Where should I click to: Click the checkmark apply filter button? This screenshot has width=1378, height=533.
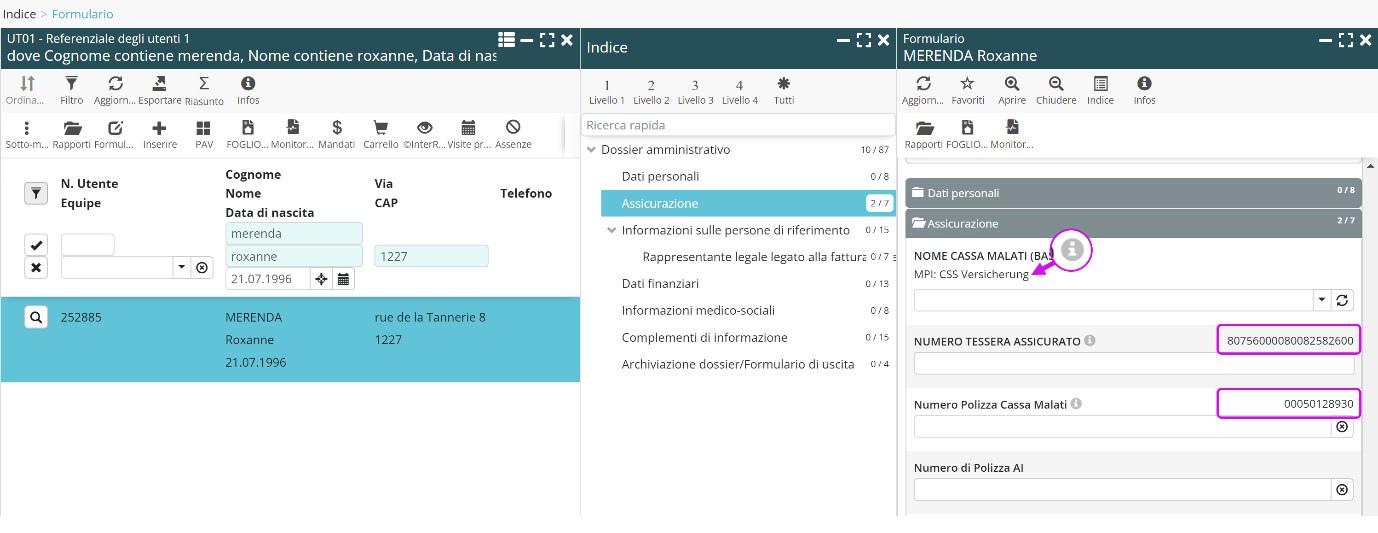click(36, 245)
